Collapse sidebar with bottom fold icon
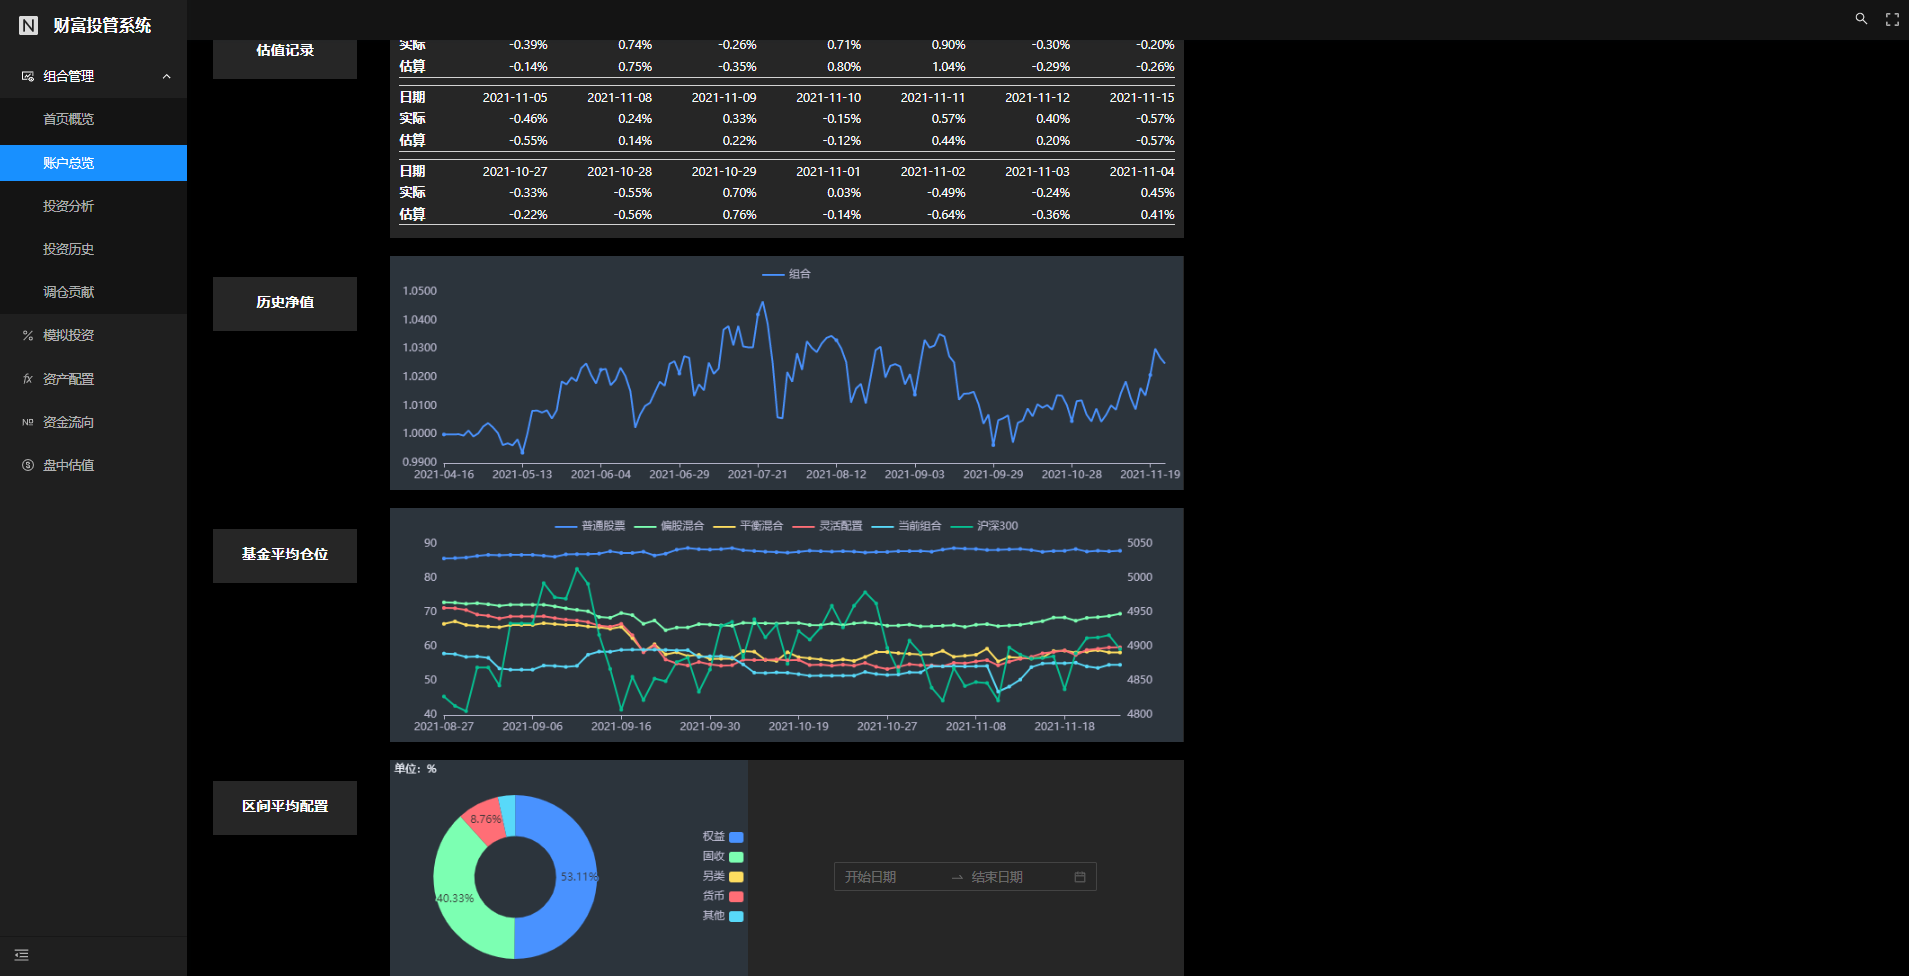 22,955
